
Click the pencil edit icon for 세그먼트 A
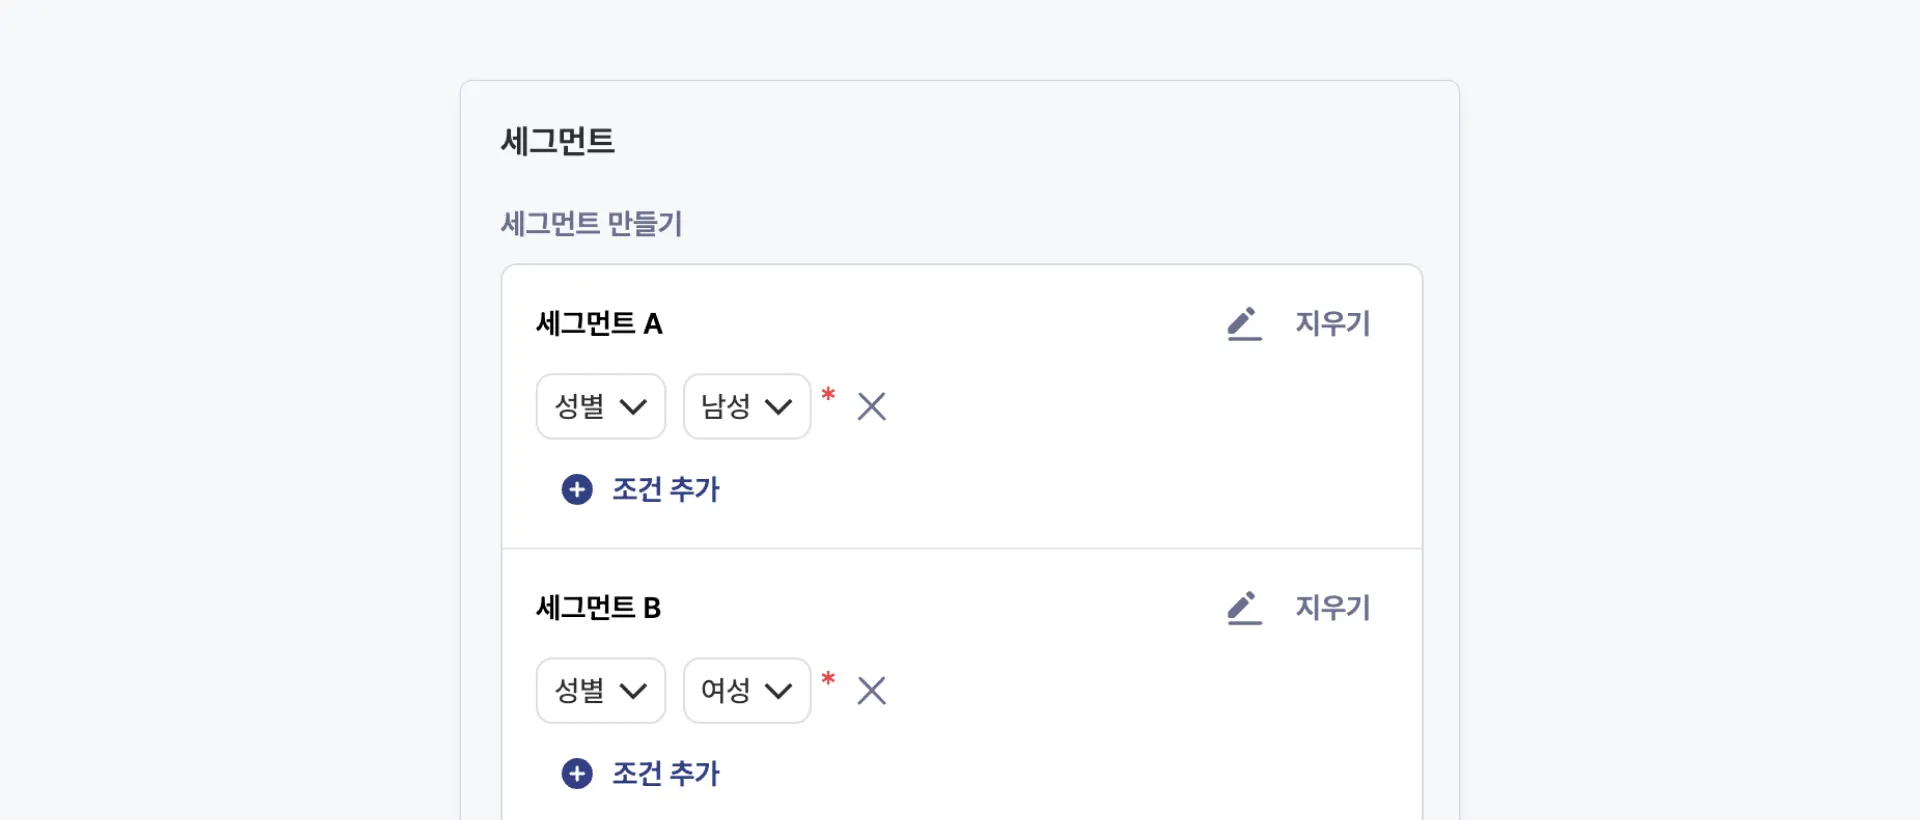tap(1244, 324)
